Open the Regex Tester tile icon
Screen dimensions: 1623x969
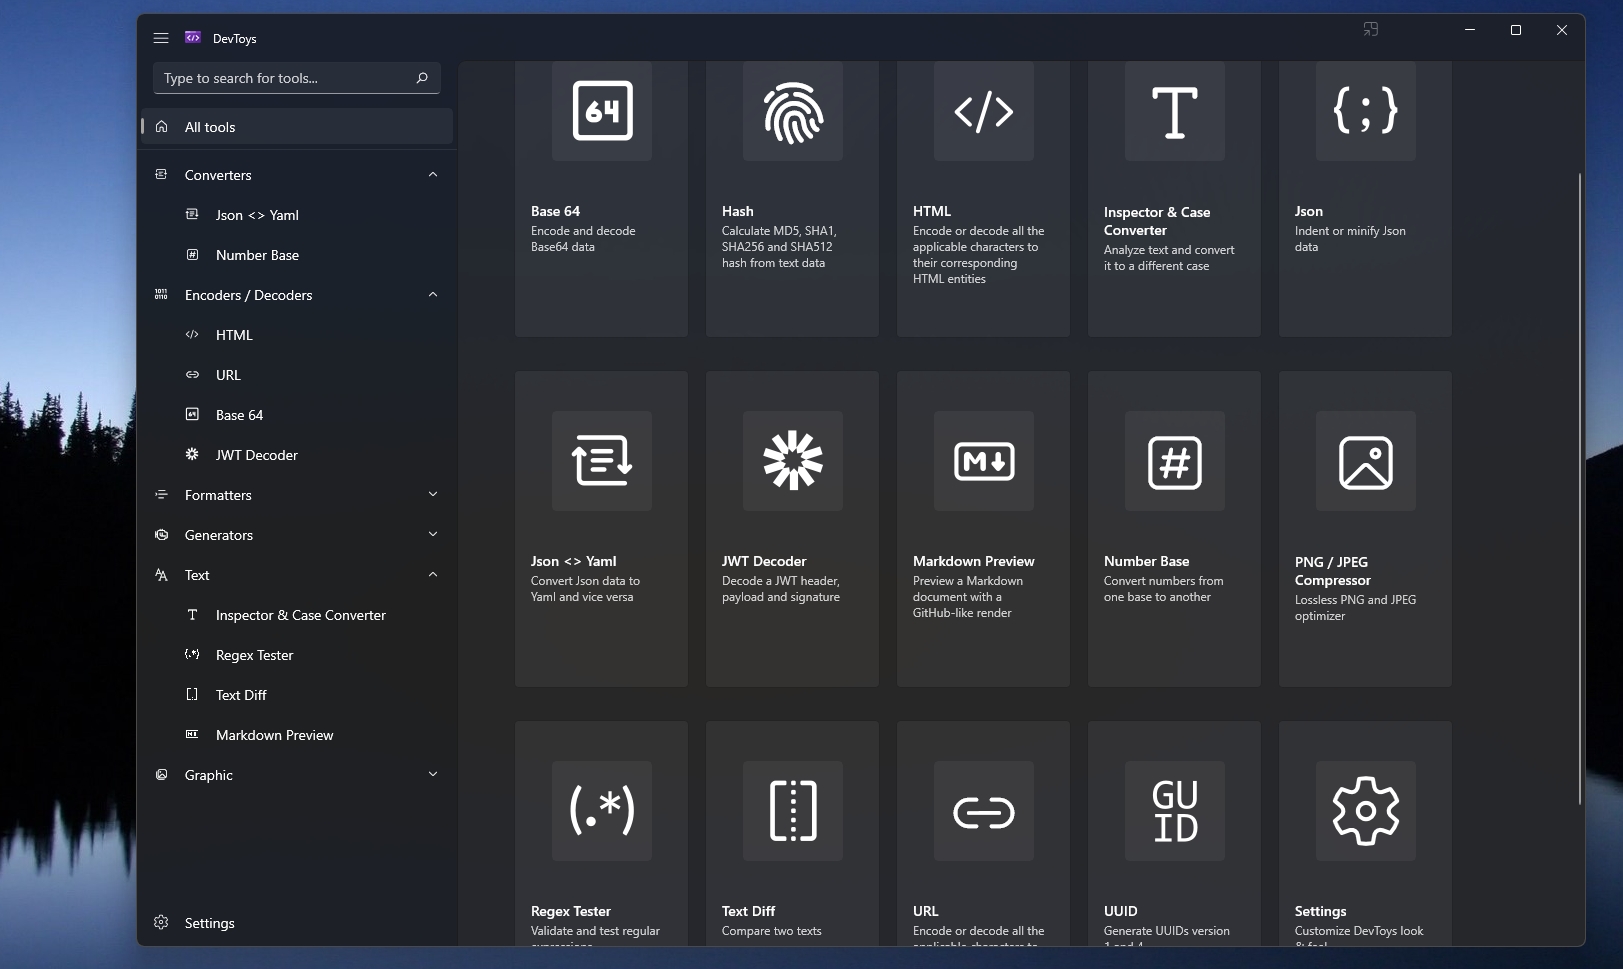[602, 811]
